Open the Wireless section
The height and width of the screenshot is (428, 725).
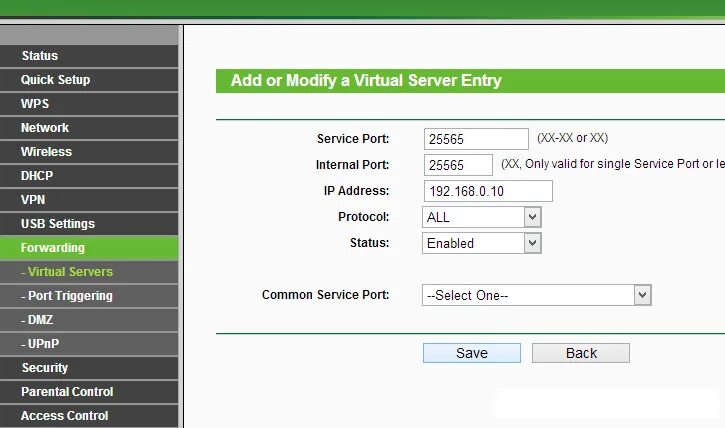89,152
